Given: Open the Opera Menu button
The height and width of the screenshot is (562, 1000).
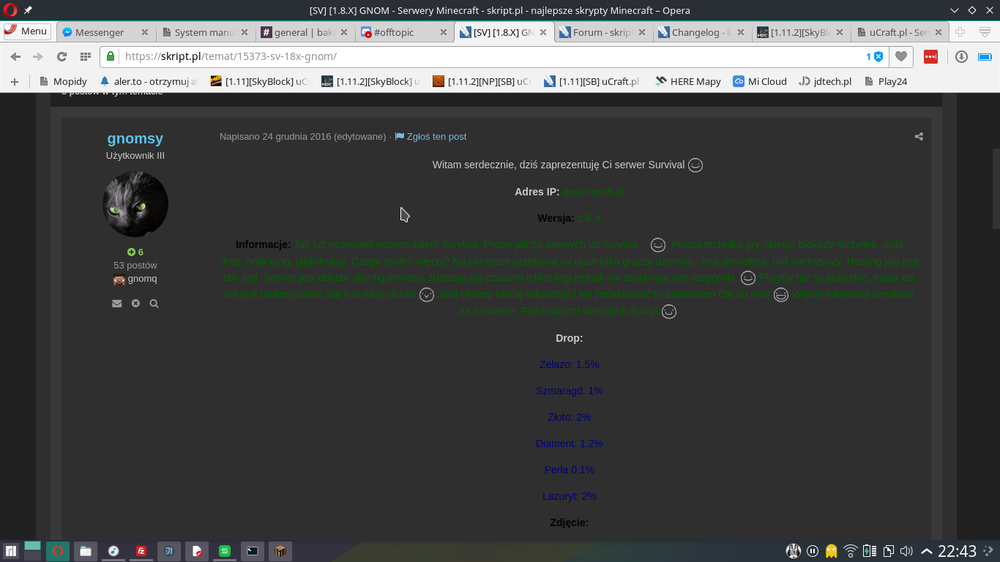Looking at the screenshot, I should coord(26,31).
